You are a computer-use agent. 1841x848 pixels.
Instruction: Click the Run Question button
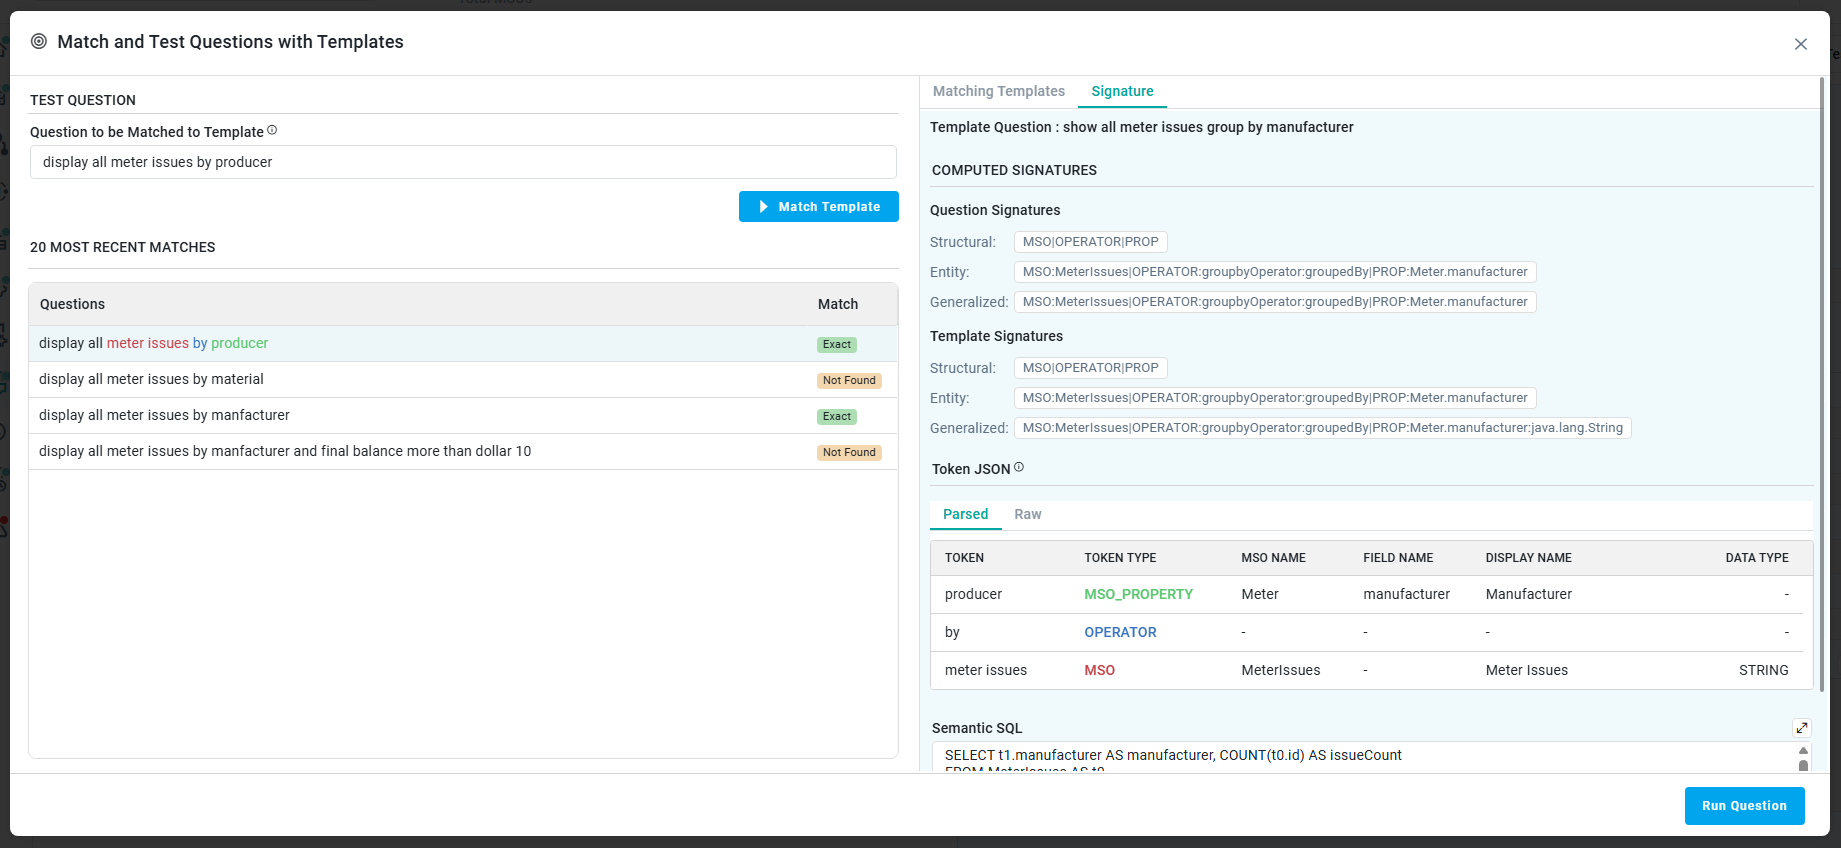tap(1744, 806)
